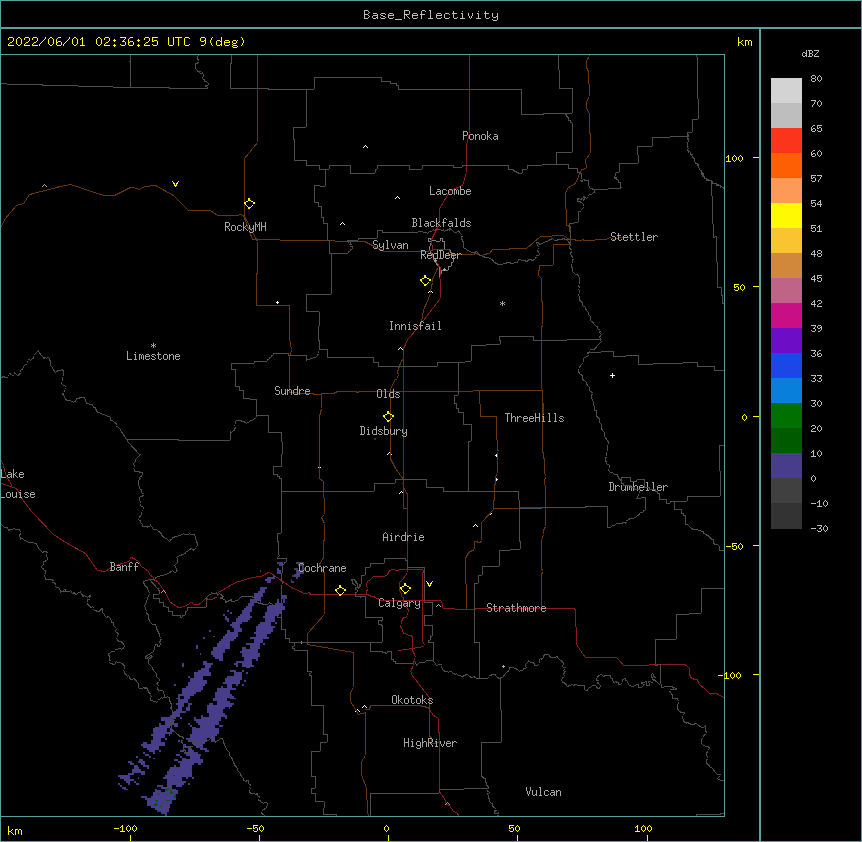Viewport: 862px width, 842px height.
Task: Click the yellow diamond marker below RedDeer
Action: click(x=425, y=281)
